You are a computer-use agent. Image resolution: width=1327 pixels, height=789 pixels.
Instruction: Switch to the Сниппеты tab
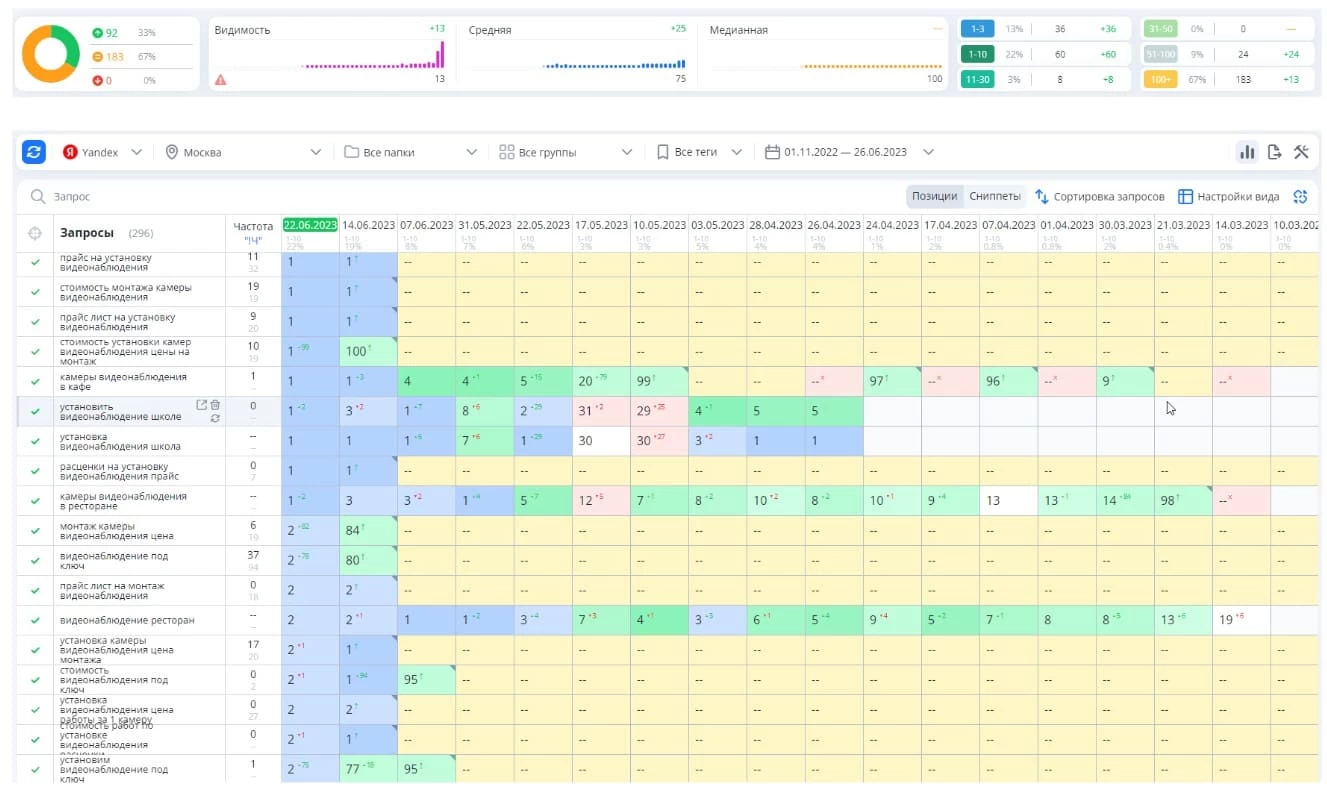[994, 196]
